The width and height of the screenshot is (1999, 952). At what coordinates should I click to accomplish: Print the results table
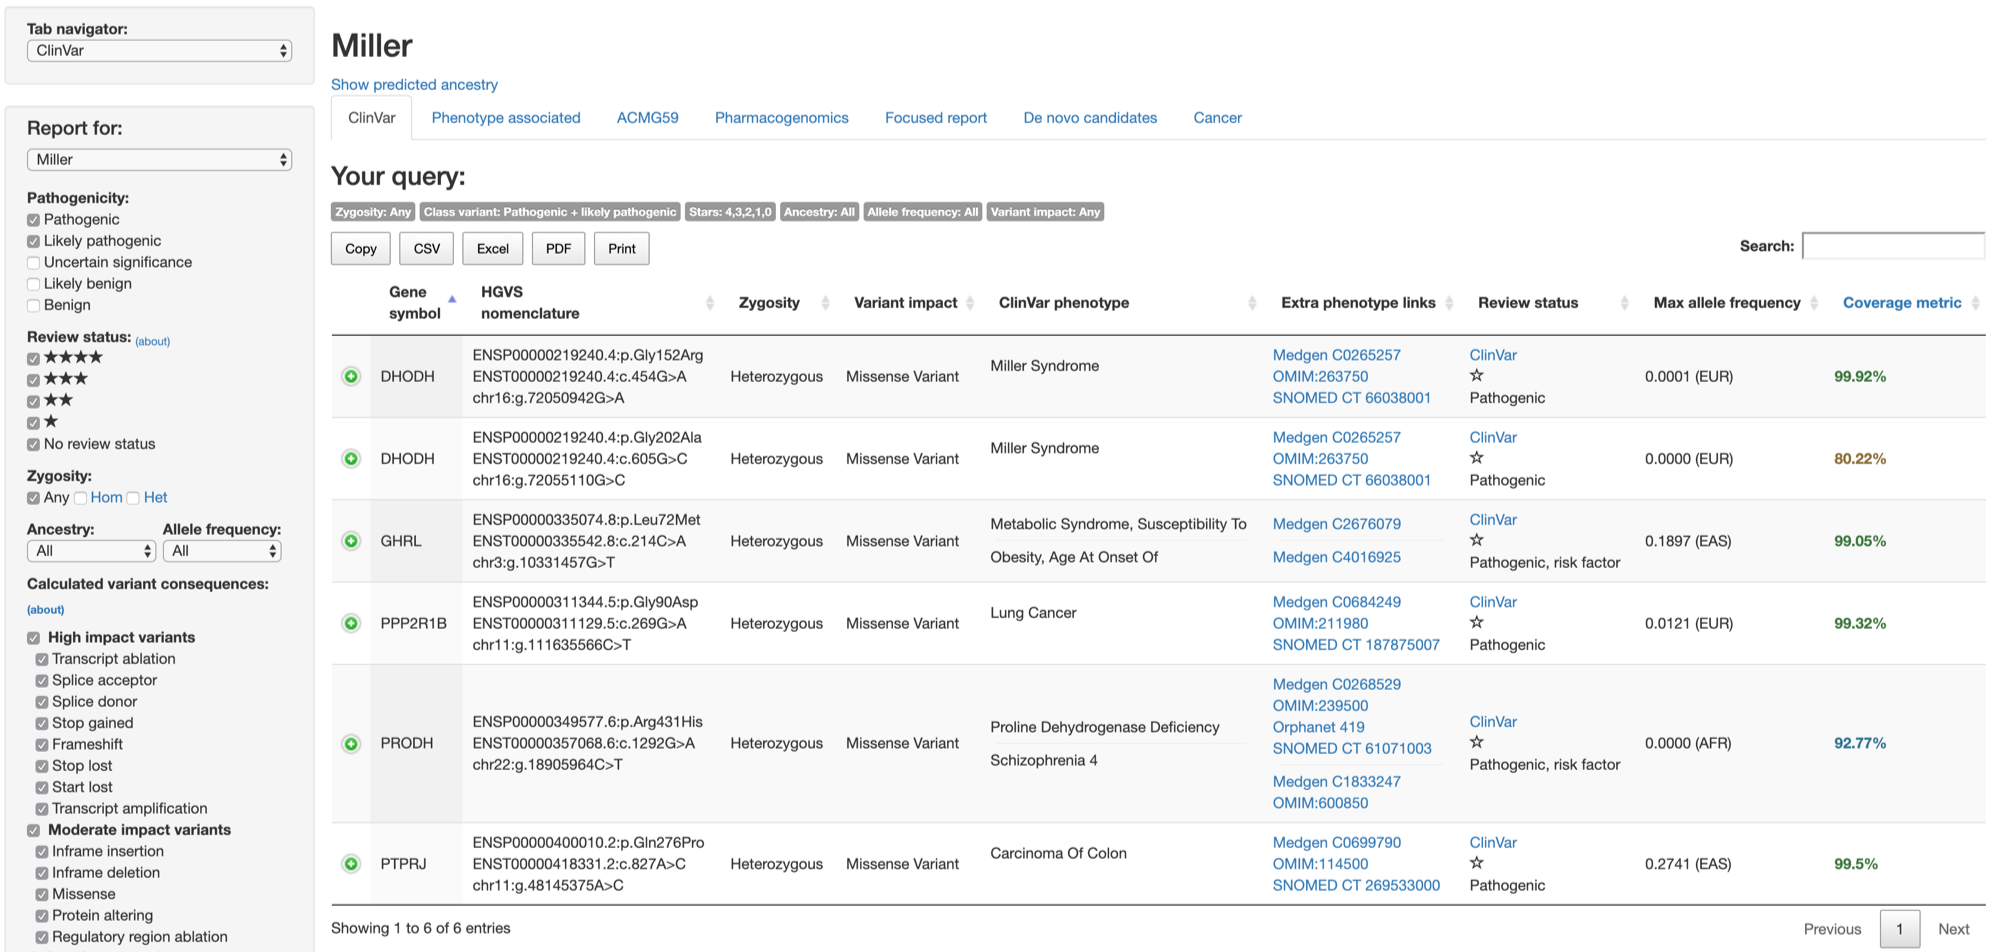(x=622, y=249)
